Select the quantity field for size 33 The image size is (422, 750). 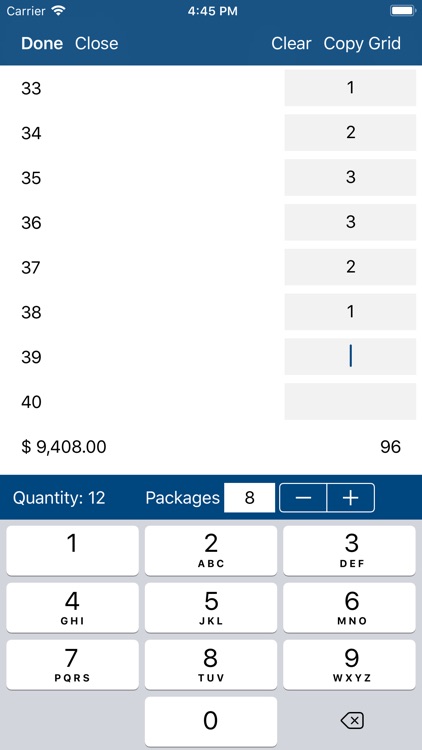[350, 88]
